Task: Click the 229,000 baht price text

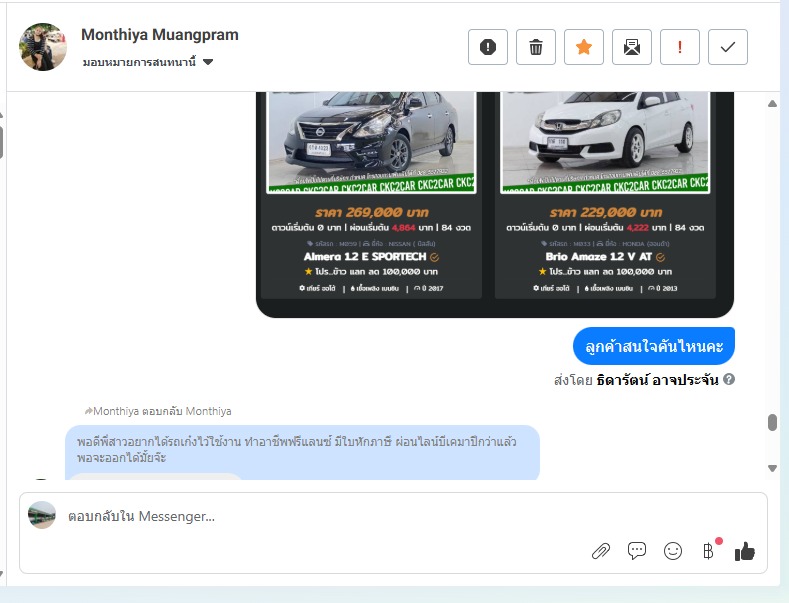Action: point(606,212)
